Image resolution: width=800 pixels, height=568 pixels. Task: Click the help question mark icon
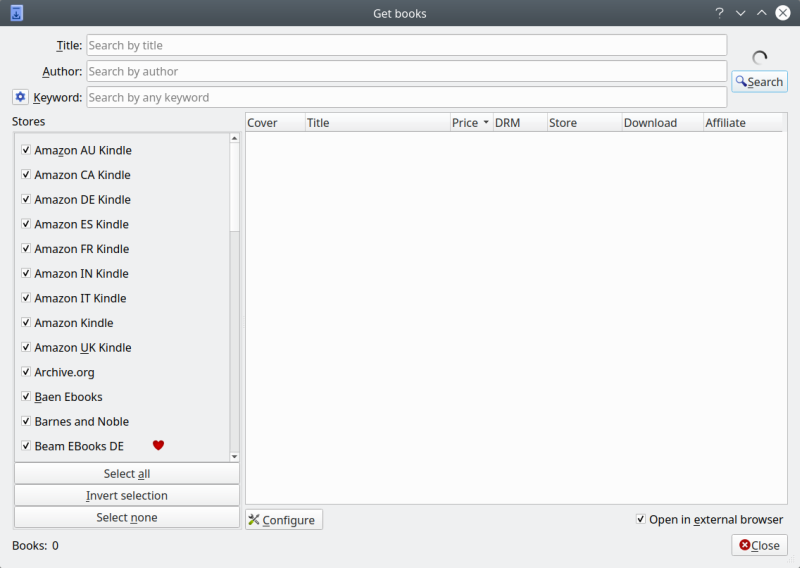(719, 13)
